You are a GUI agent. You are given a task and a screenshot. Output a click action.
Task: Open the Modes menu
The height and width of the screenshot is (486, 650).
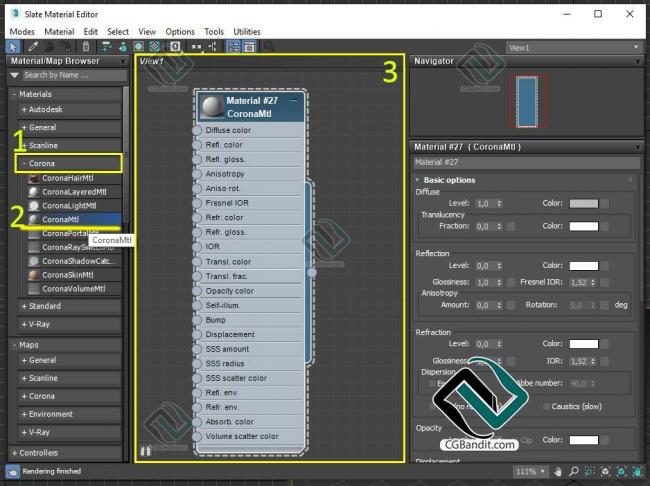coord(22,32)
